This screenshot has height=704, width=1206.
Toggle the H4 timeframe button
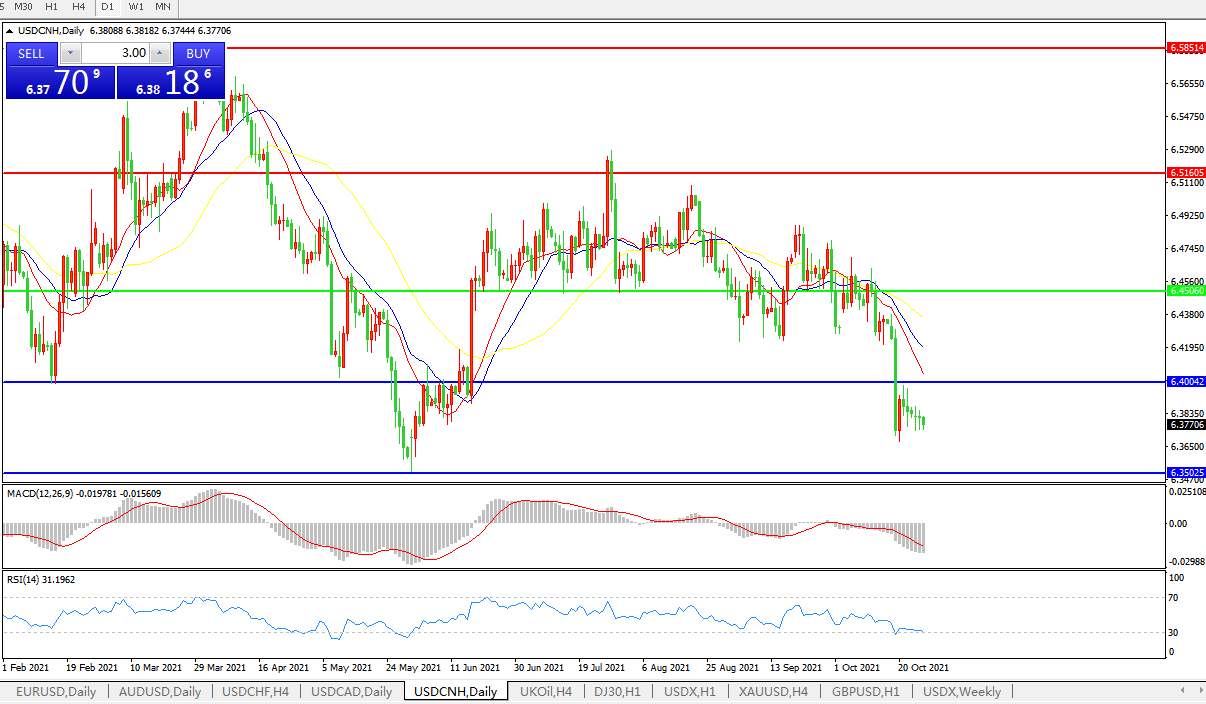78,6
